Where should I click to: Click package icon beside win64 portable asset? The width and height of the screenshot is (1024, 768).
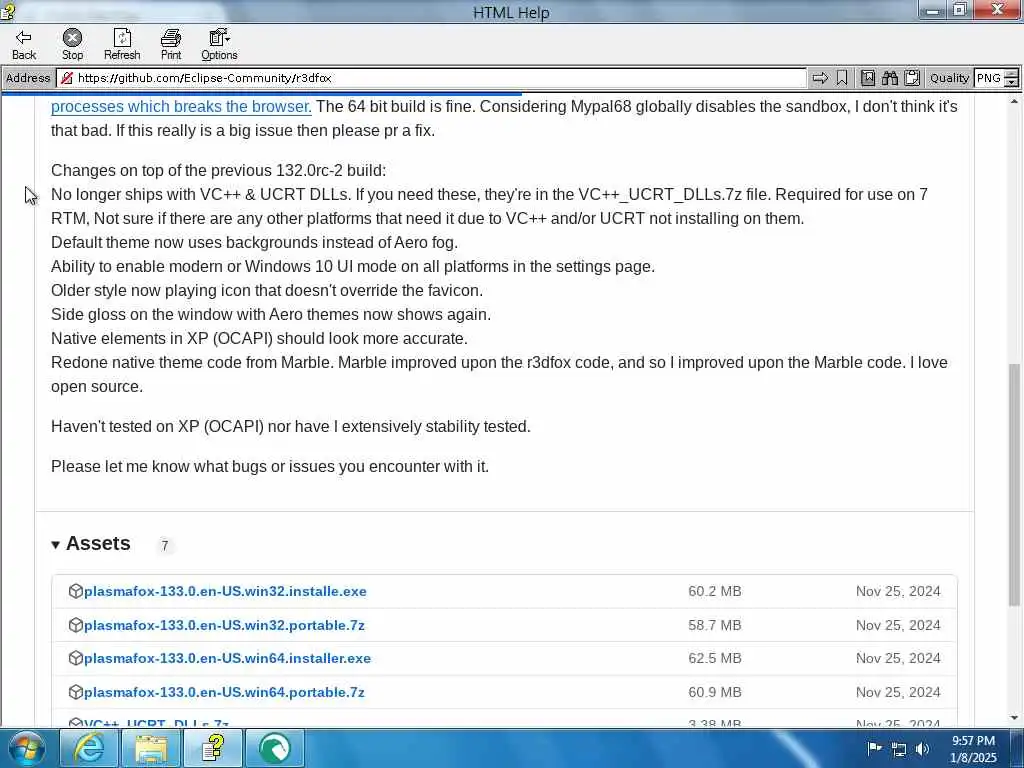point(76,692)
